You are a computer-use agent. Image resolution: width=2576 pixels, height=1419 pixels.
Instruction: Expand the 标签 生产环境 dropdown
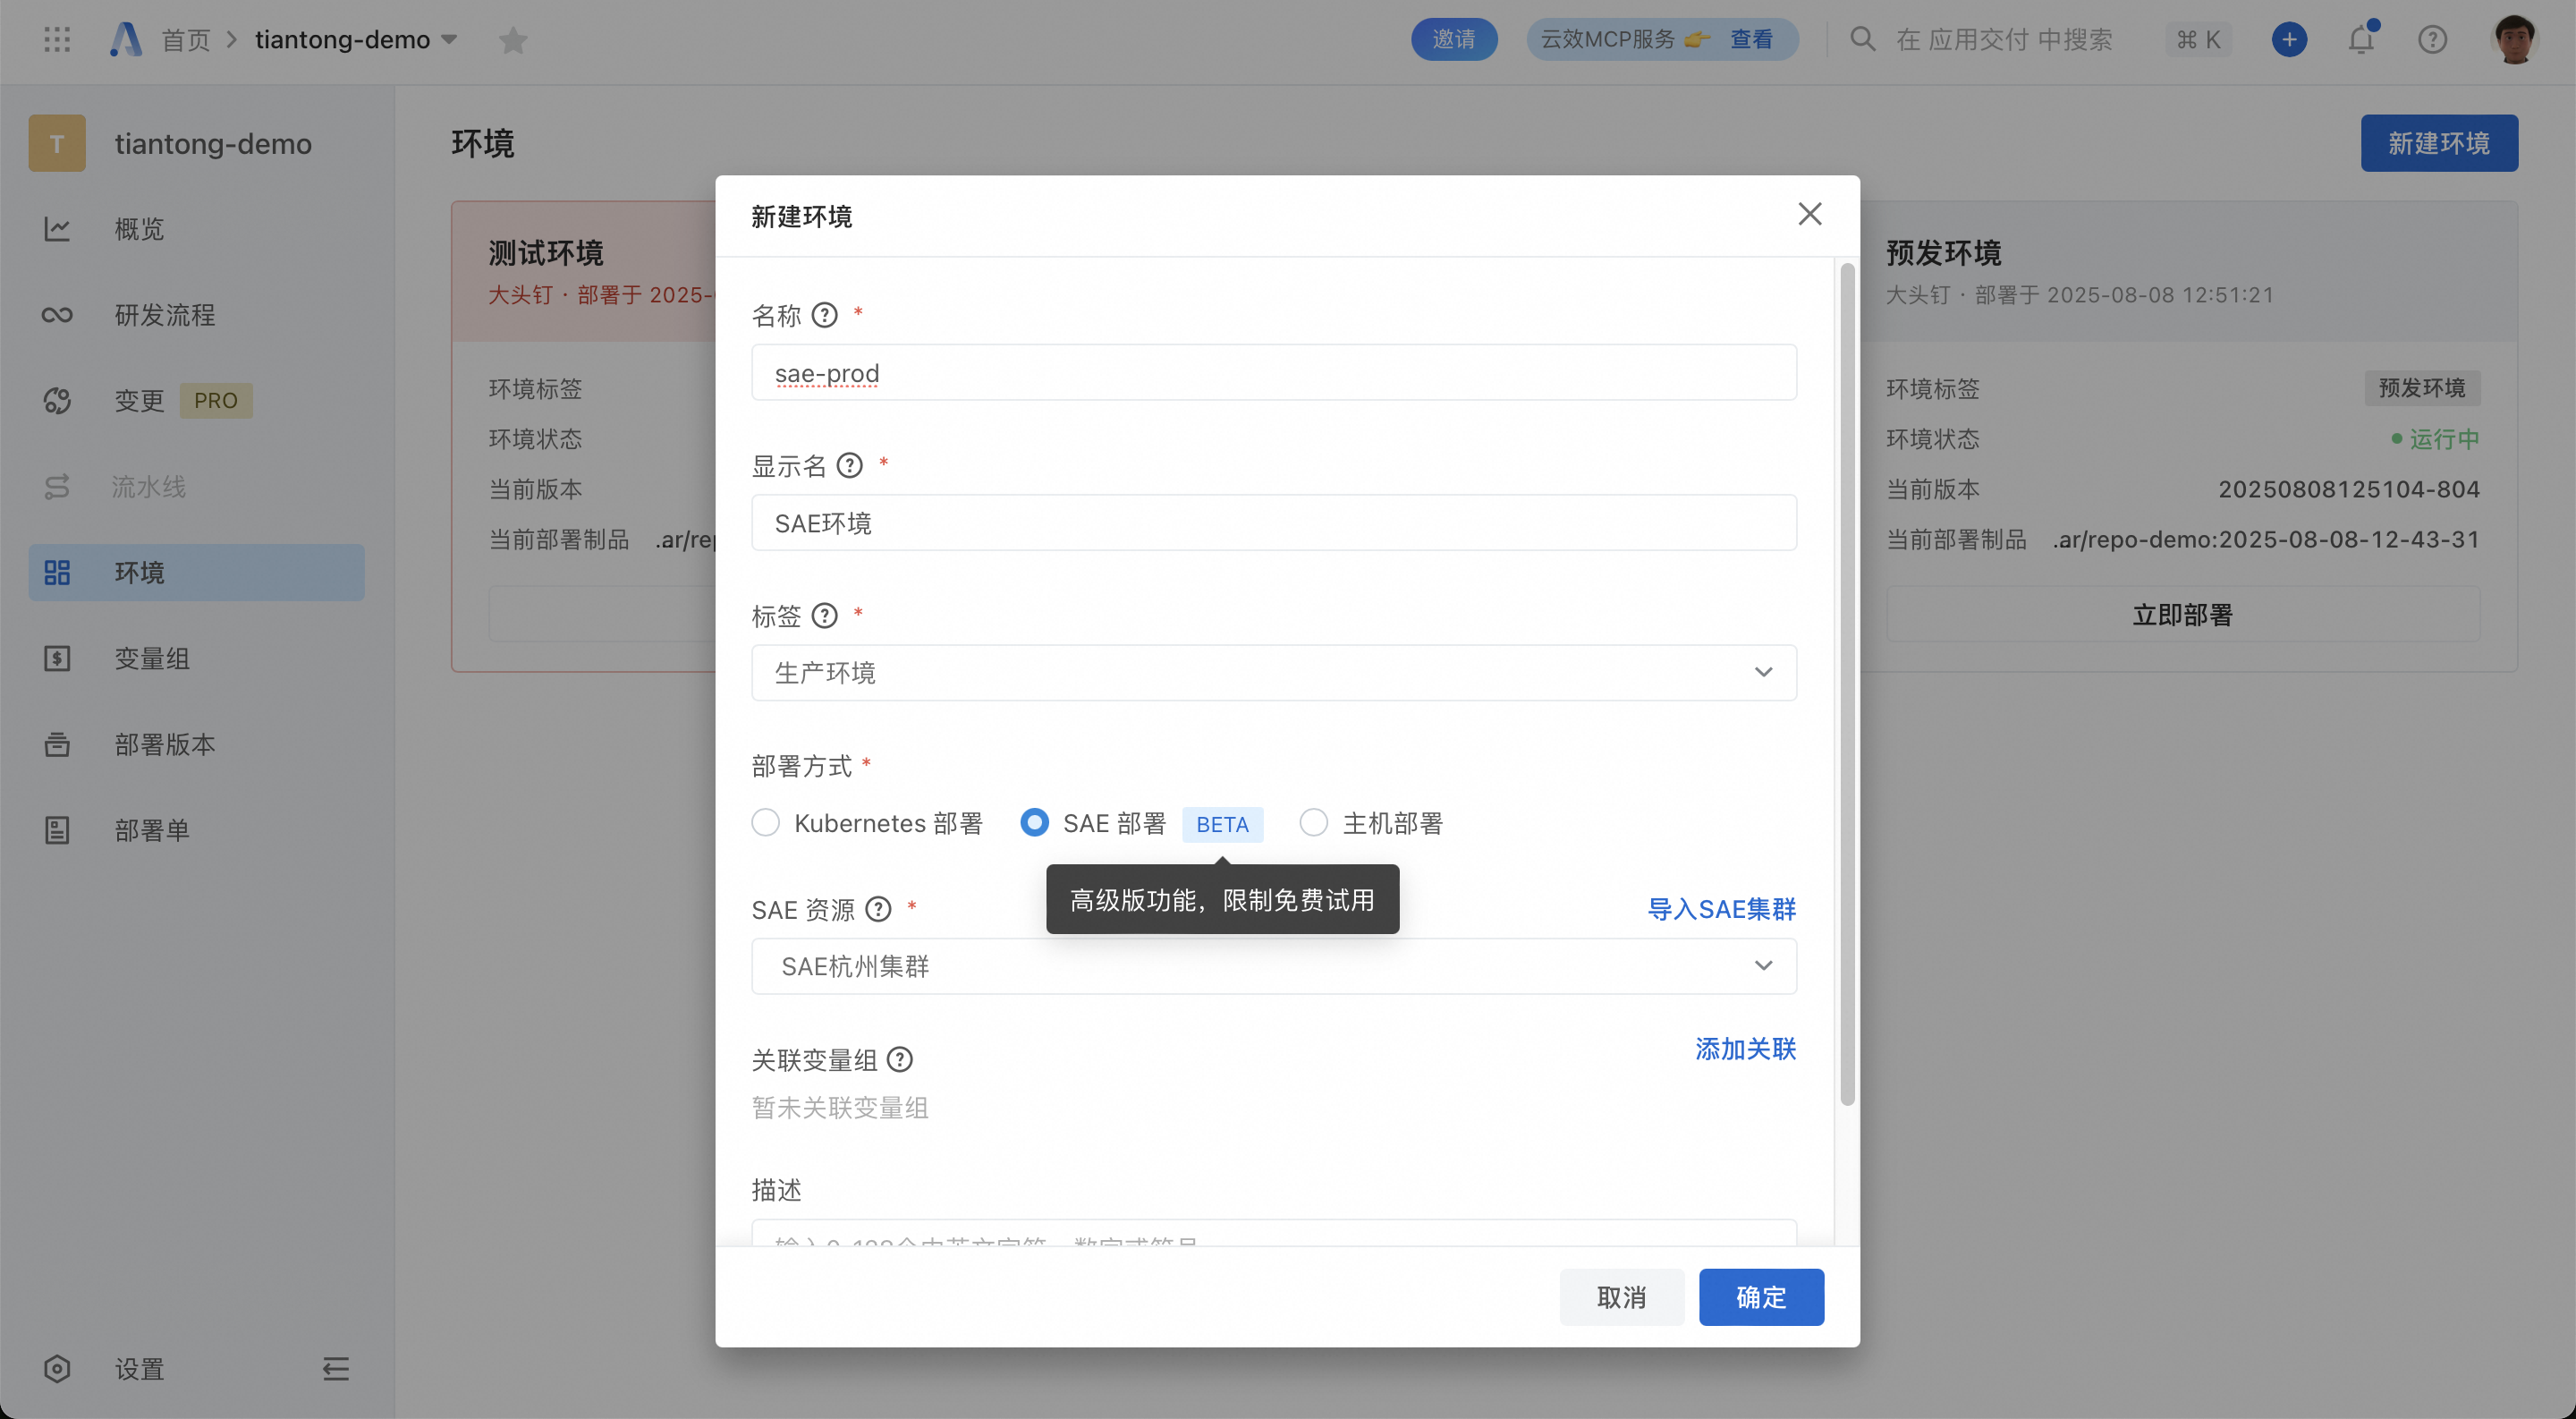tap(1272, 673)
